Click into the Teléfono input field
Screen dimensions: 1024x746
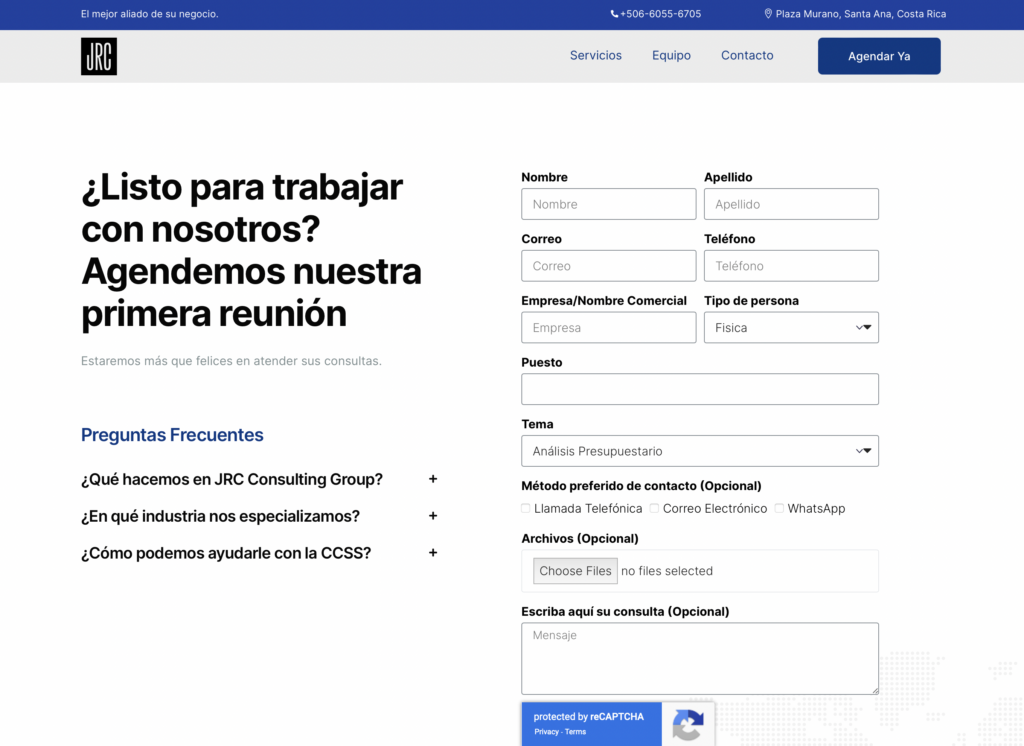click(x=791, y=266)
